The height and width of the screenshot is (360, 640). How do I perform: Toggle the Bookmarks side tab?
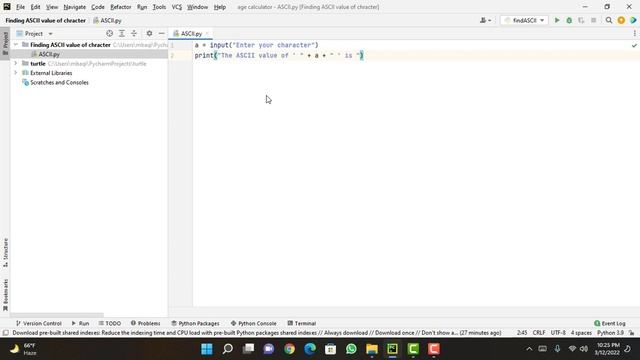[x=5, y=295]
